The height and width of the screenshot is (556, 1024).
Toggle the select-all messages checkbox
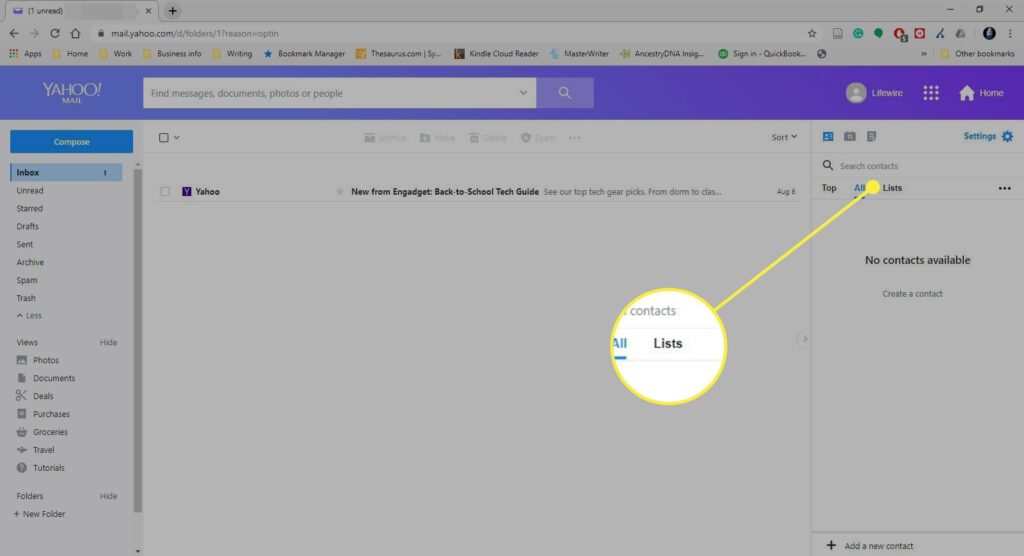(164, 137)
